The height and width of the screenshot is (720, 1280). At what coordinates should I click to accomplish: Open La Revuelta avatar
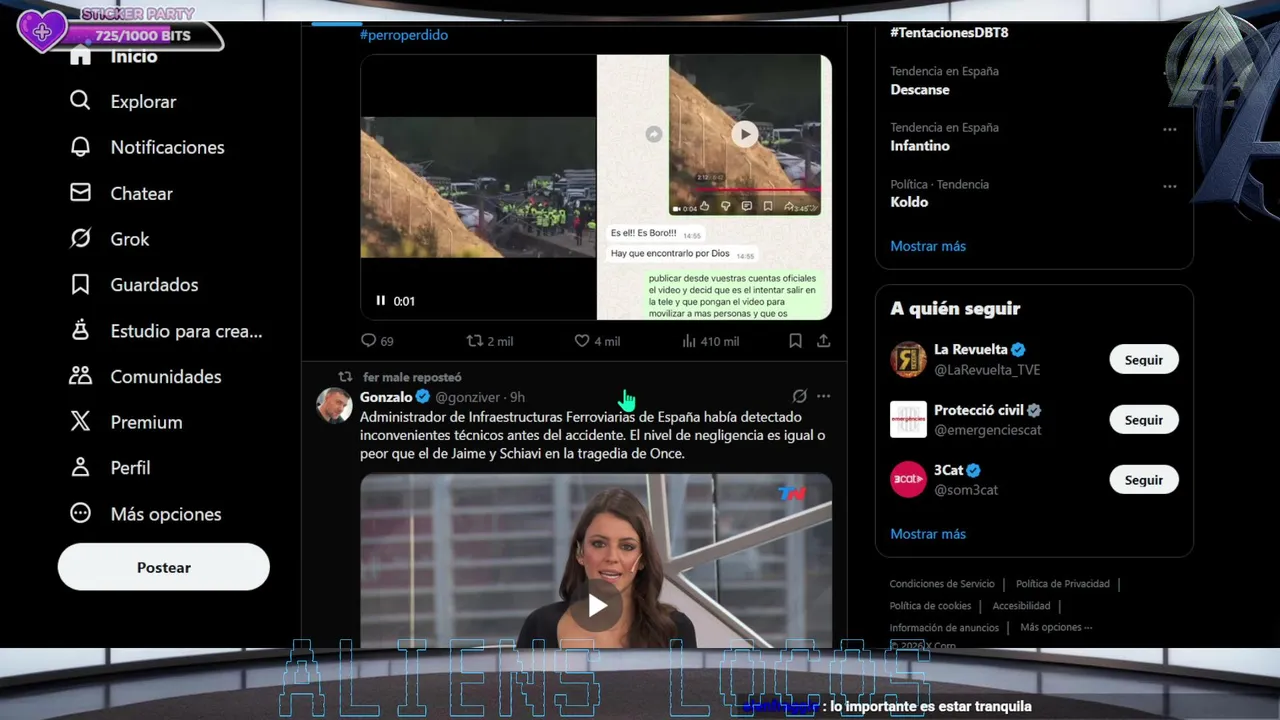pos(908,360)
